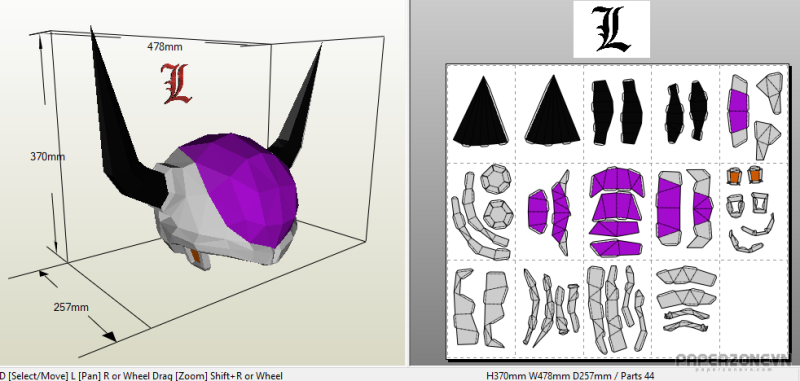Click the black L logo above pattern sheet
Image resolution: width=800 pixels, height=381 pixels.
611,29
